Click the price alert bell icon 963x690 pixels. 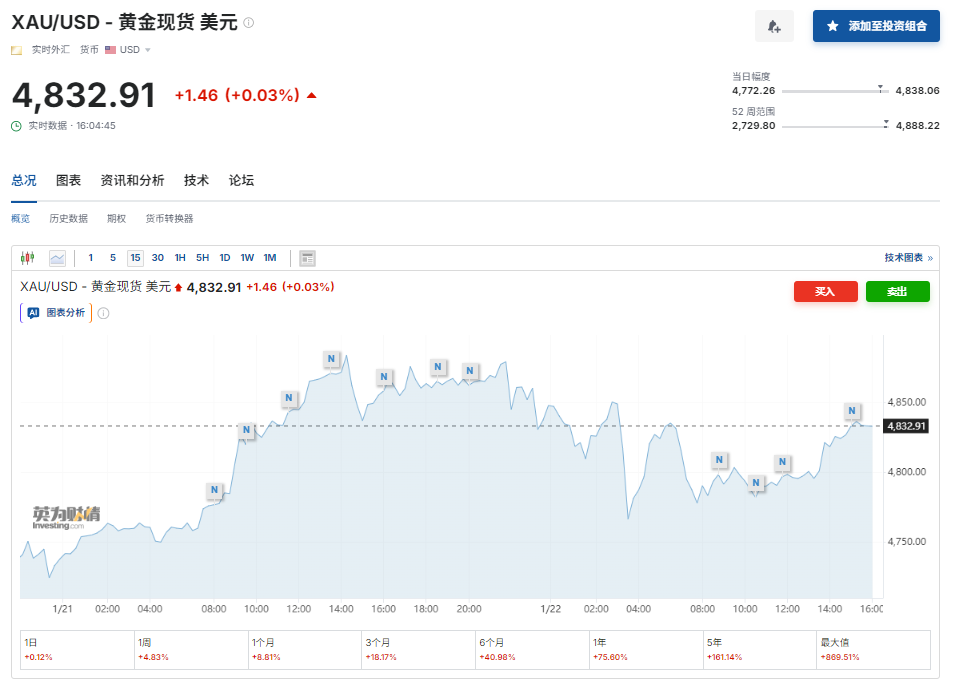pyautogui.click(x=774, y=27)
